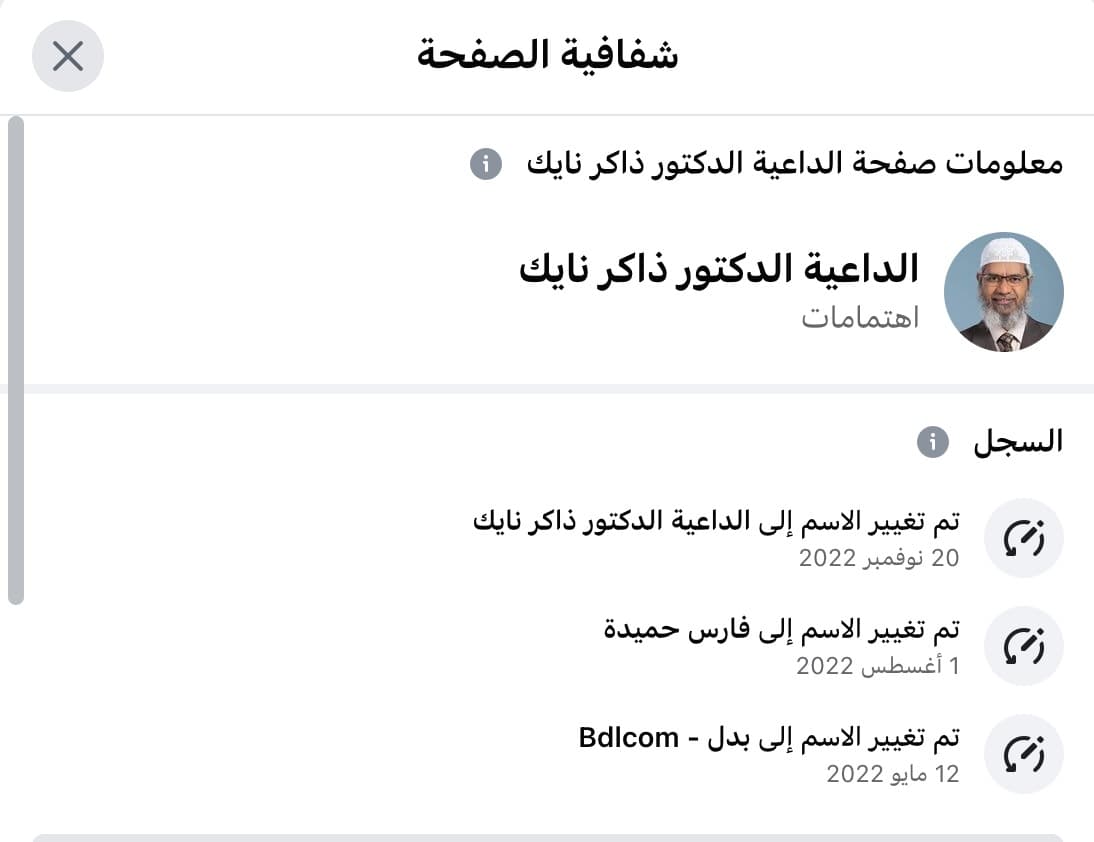The height and width of the screenshot is (842, 1094).
Task: Click the name-change icon for the Bdlcom entry
Action: click(1023, 754)
